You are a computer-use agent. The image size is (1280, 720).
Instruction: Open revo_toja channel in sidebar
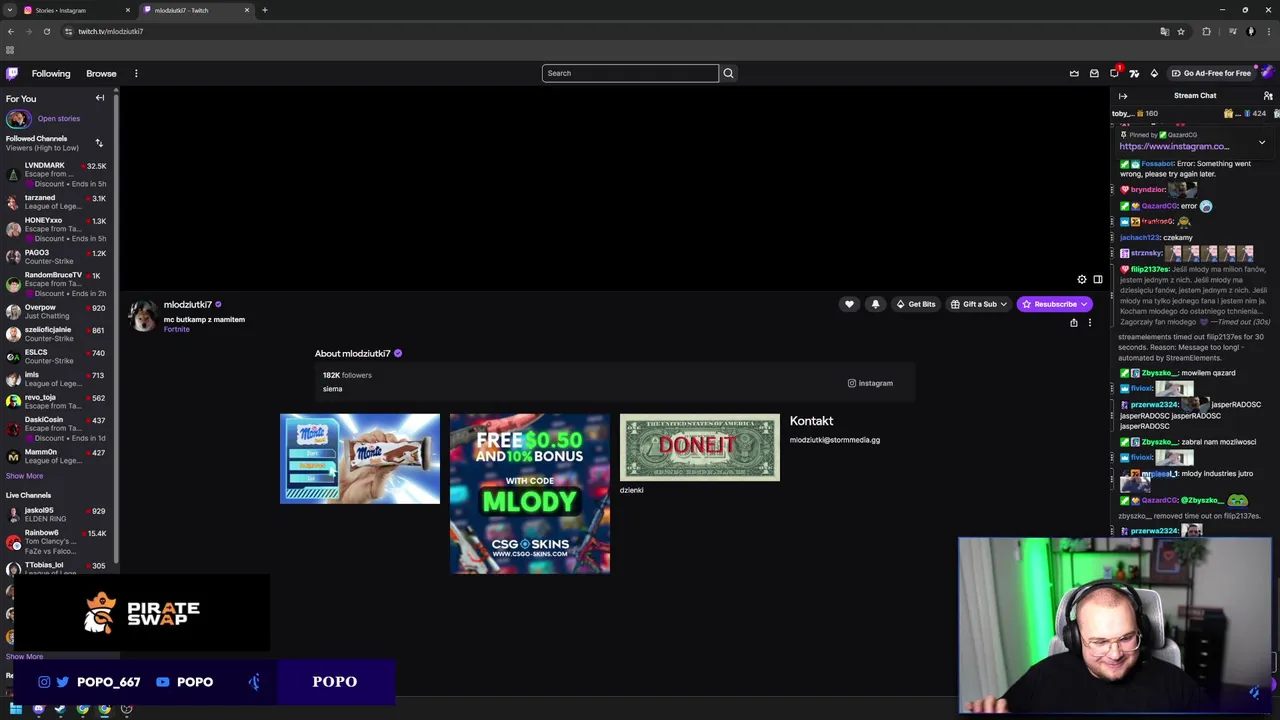coord(59,401)
